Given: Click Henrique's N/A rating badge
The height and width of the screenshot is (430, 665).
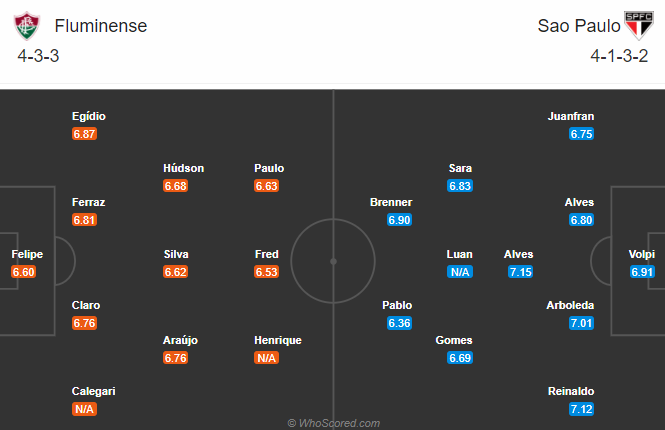Looking at the screenshot, I should pyautogui.click(x=266, y=358).
